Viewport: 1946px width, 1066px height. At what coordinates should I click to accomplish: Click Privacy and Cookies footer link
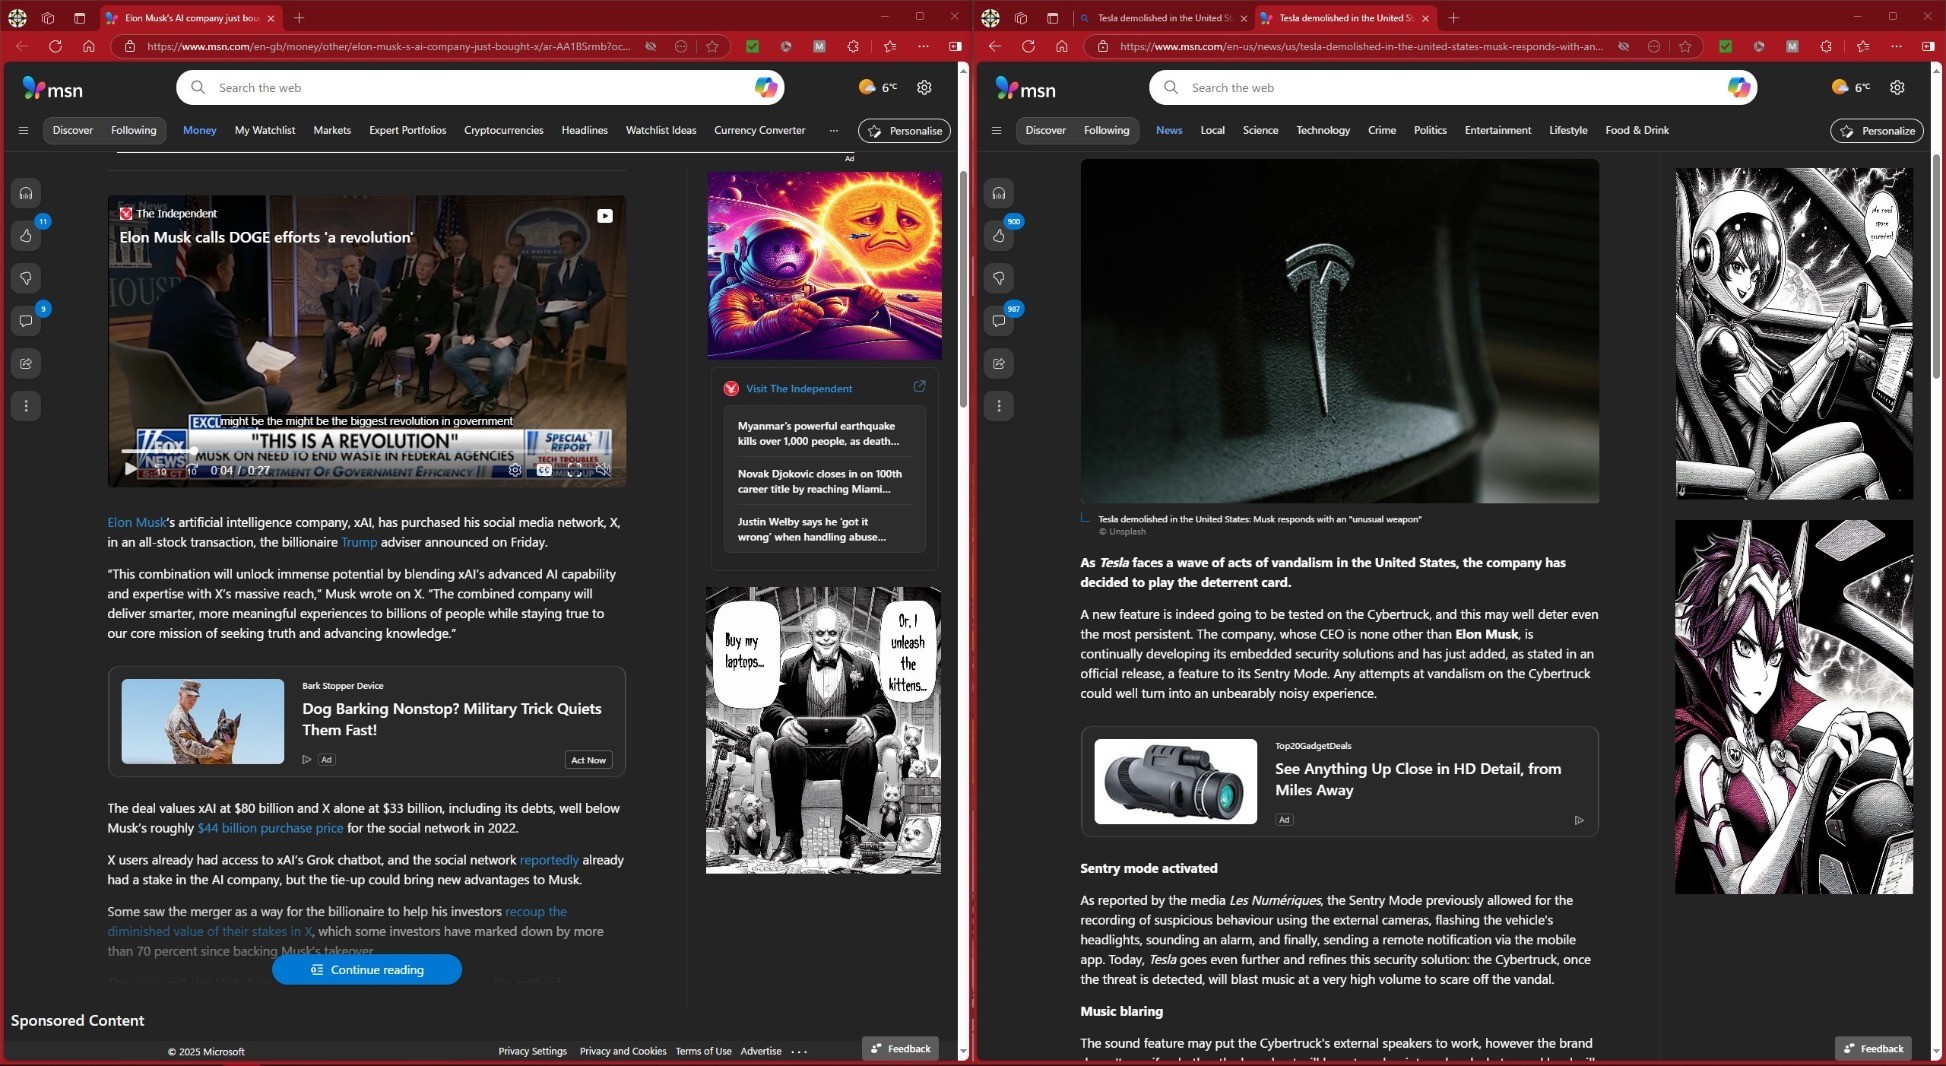point(623,1051)
